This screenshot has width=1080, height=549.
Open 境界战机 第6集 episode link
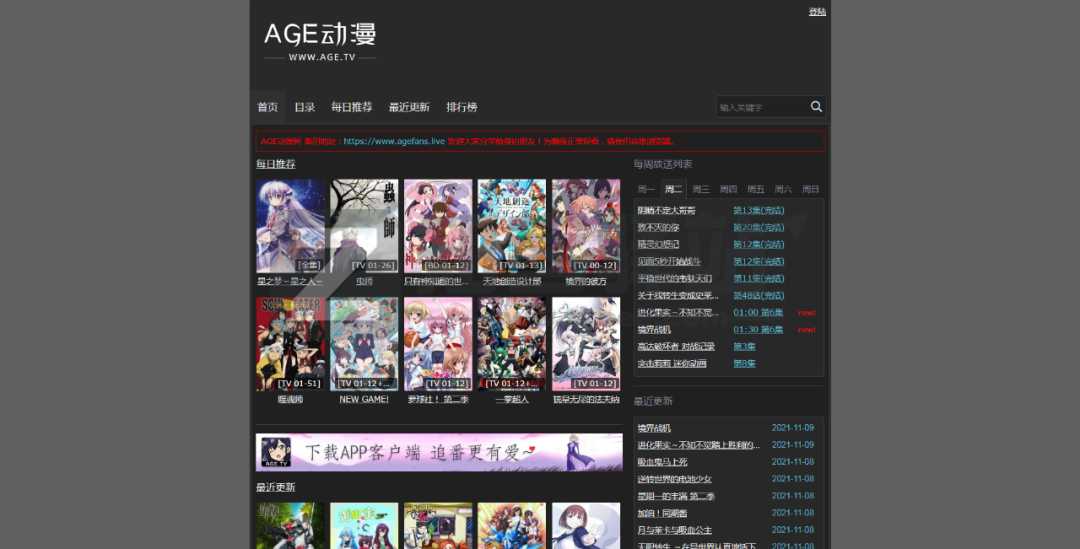(758, 329)
